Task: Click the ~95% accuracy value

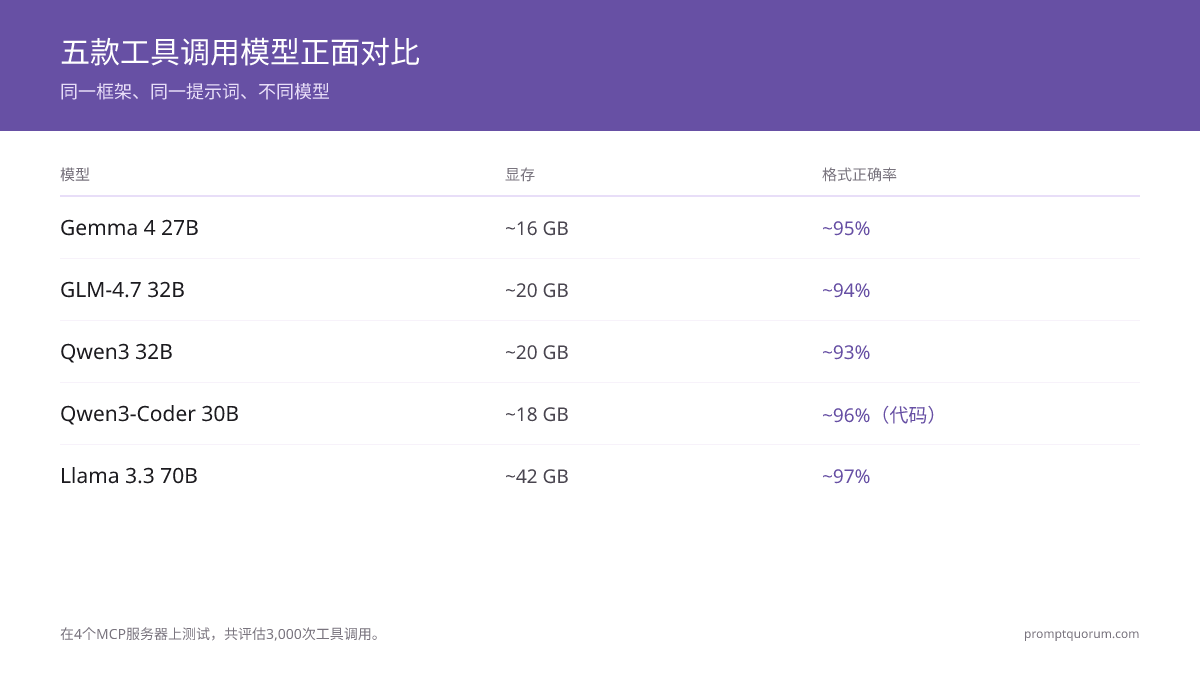Action: click(x=846, y=228)
